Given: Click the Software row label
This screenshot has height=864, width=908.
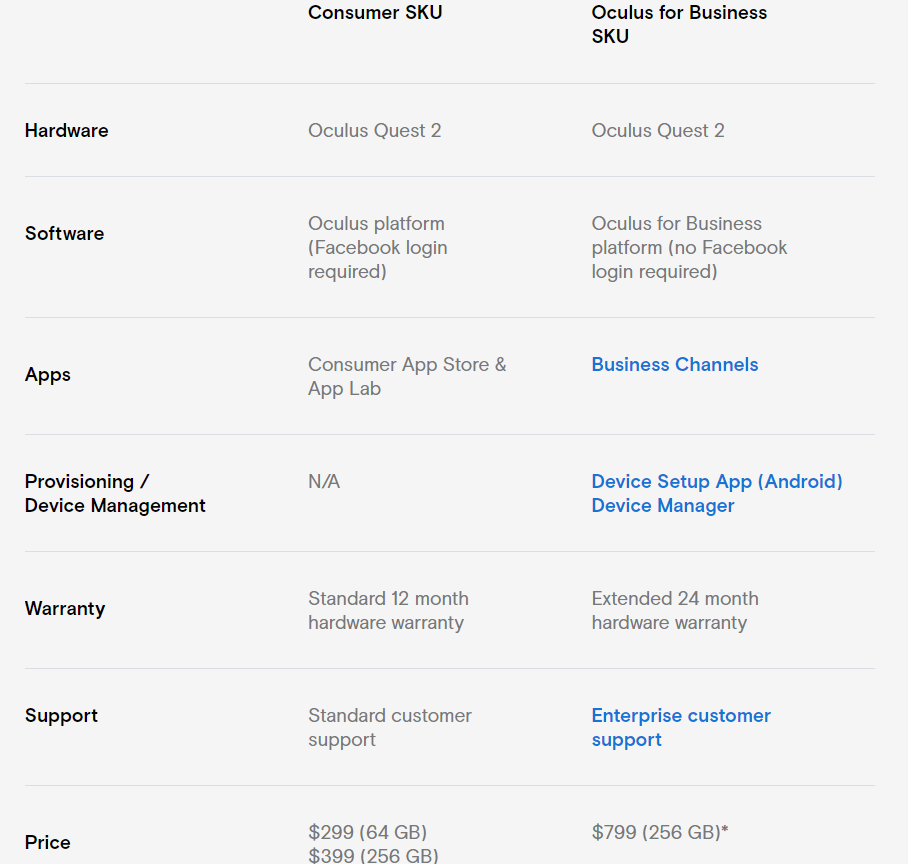Looking at the screenshot, I should tap(64, 234).
